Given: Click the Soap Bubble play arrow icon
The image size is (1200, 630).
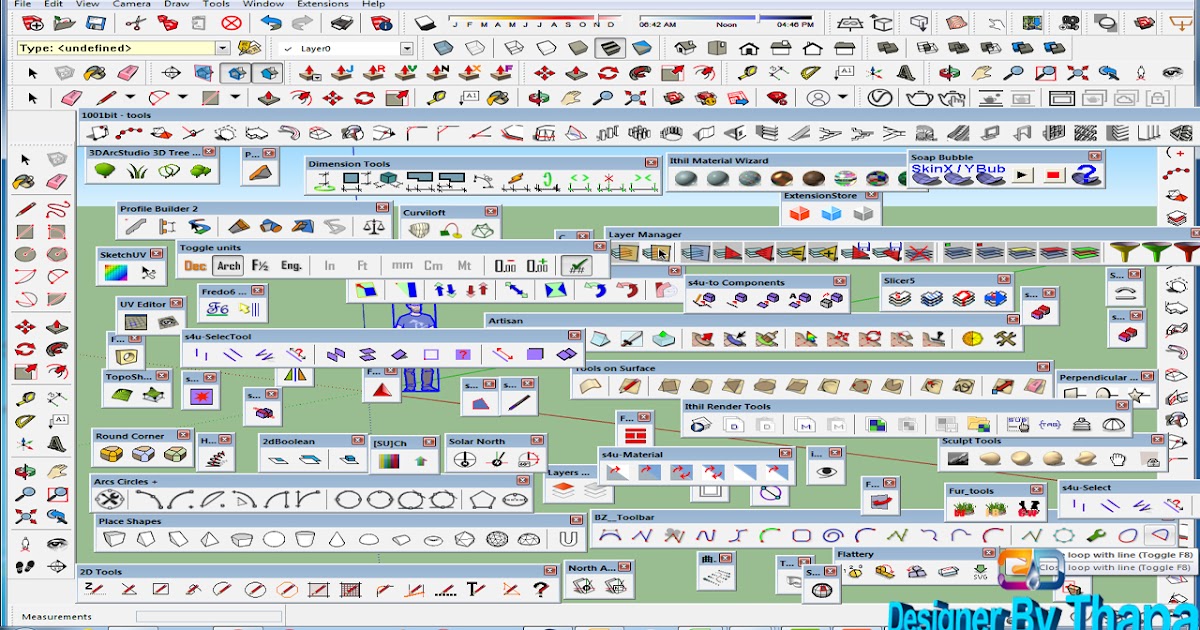Looking at the screenshot, I should [x=1021, y=174].
